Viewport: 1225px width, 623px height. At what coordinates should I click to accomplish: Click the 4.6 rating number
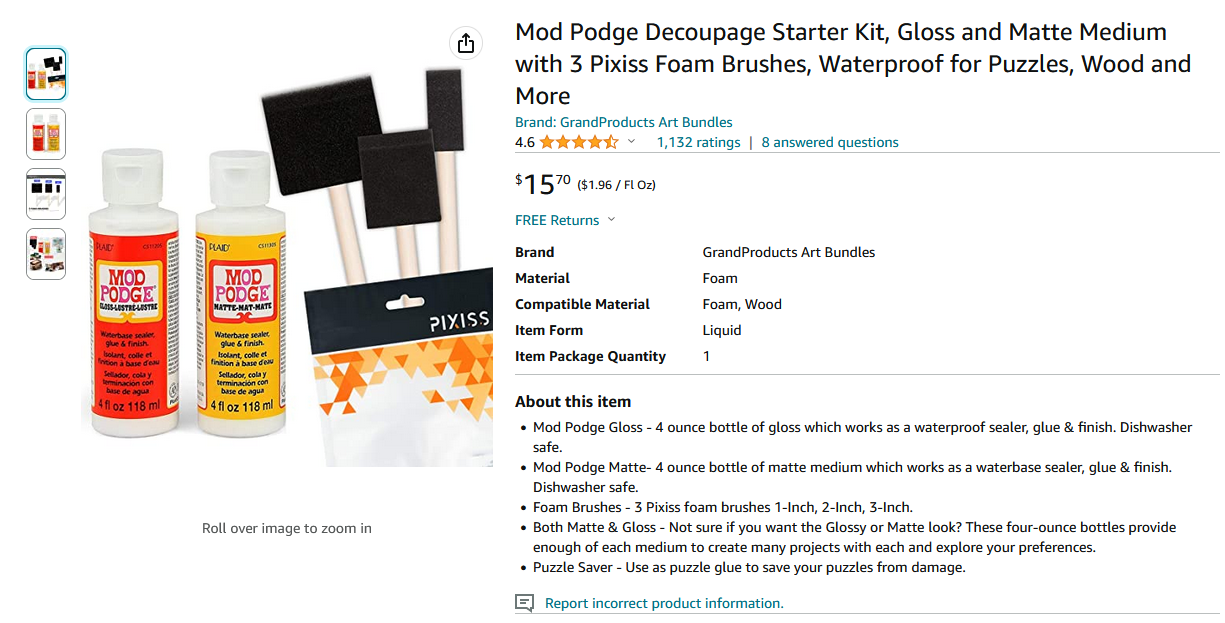(525, 142)
